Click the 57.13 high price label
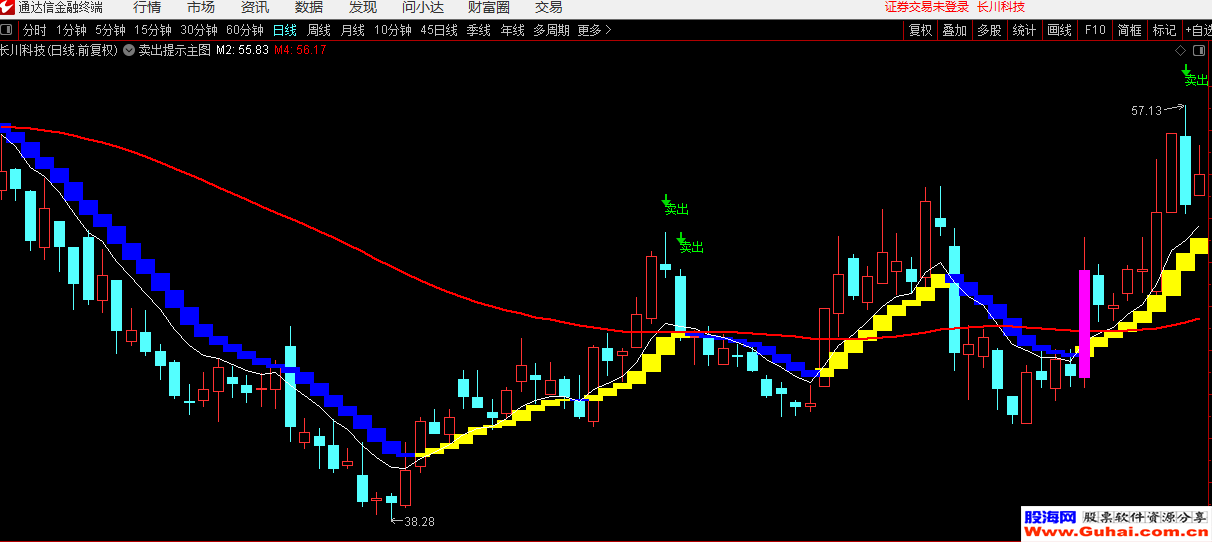Viewport: 1212px width, 542px height. point(1147,110)
